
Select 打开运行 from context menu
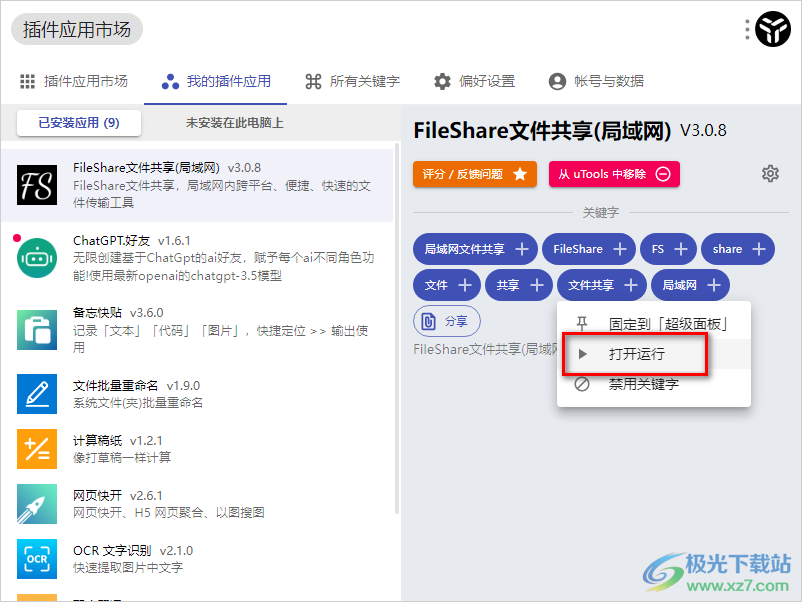(654, 354)
